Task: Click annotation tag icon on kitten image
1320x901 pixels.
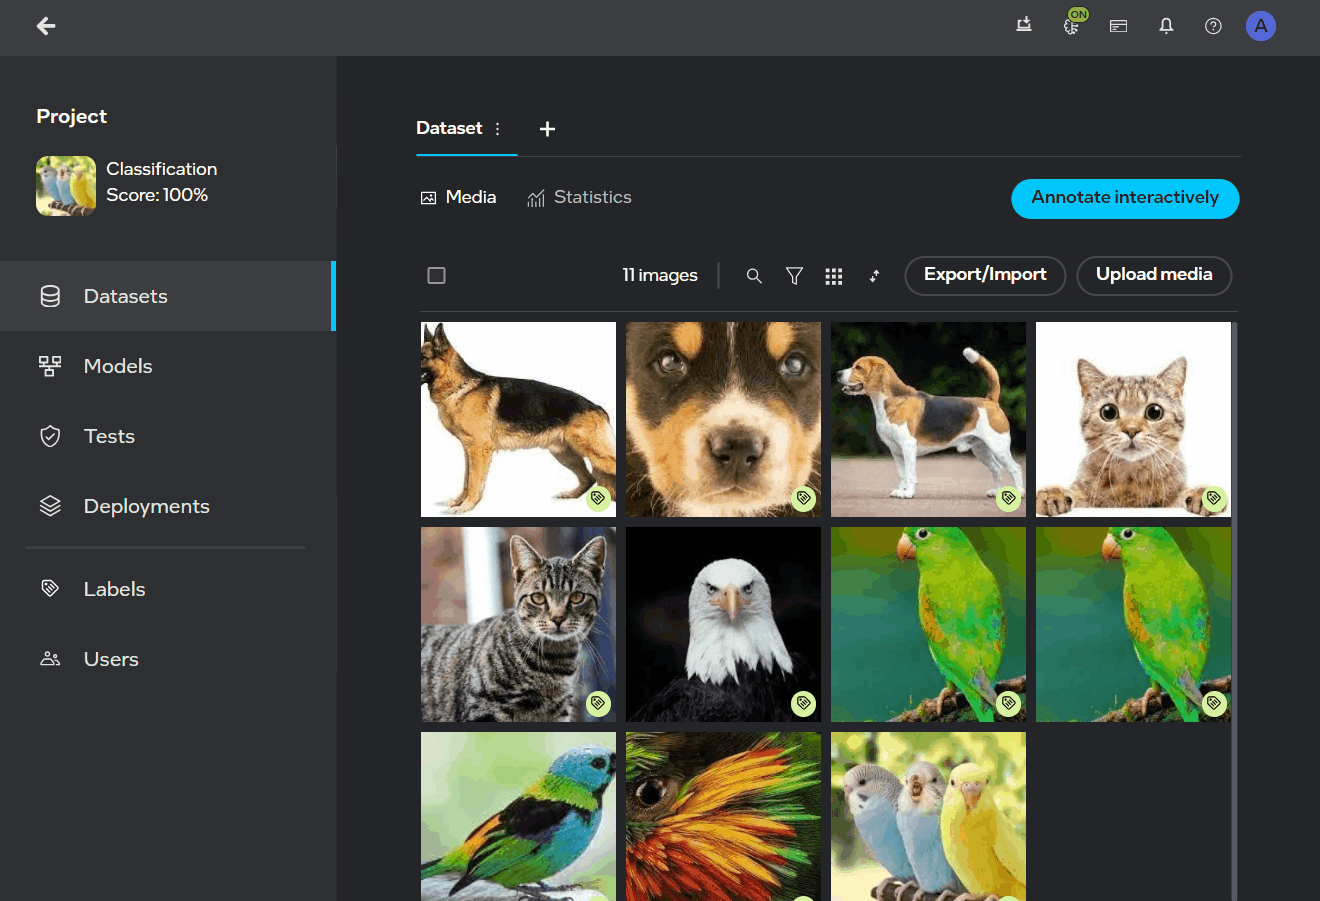Action: (1213, 498)
